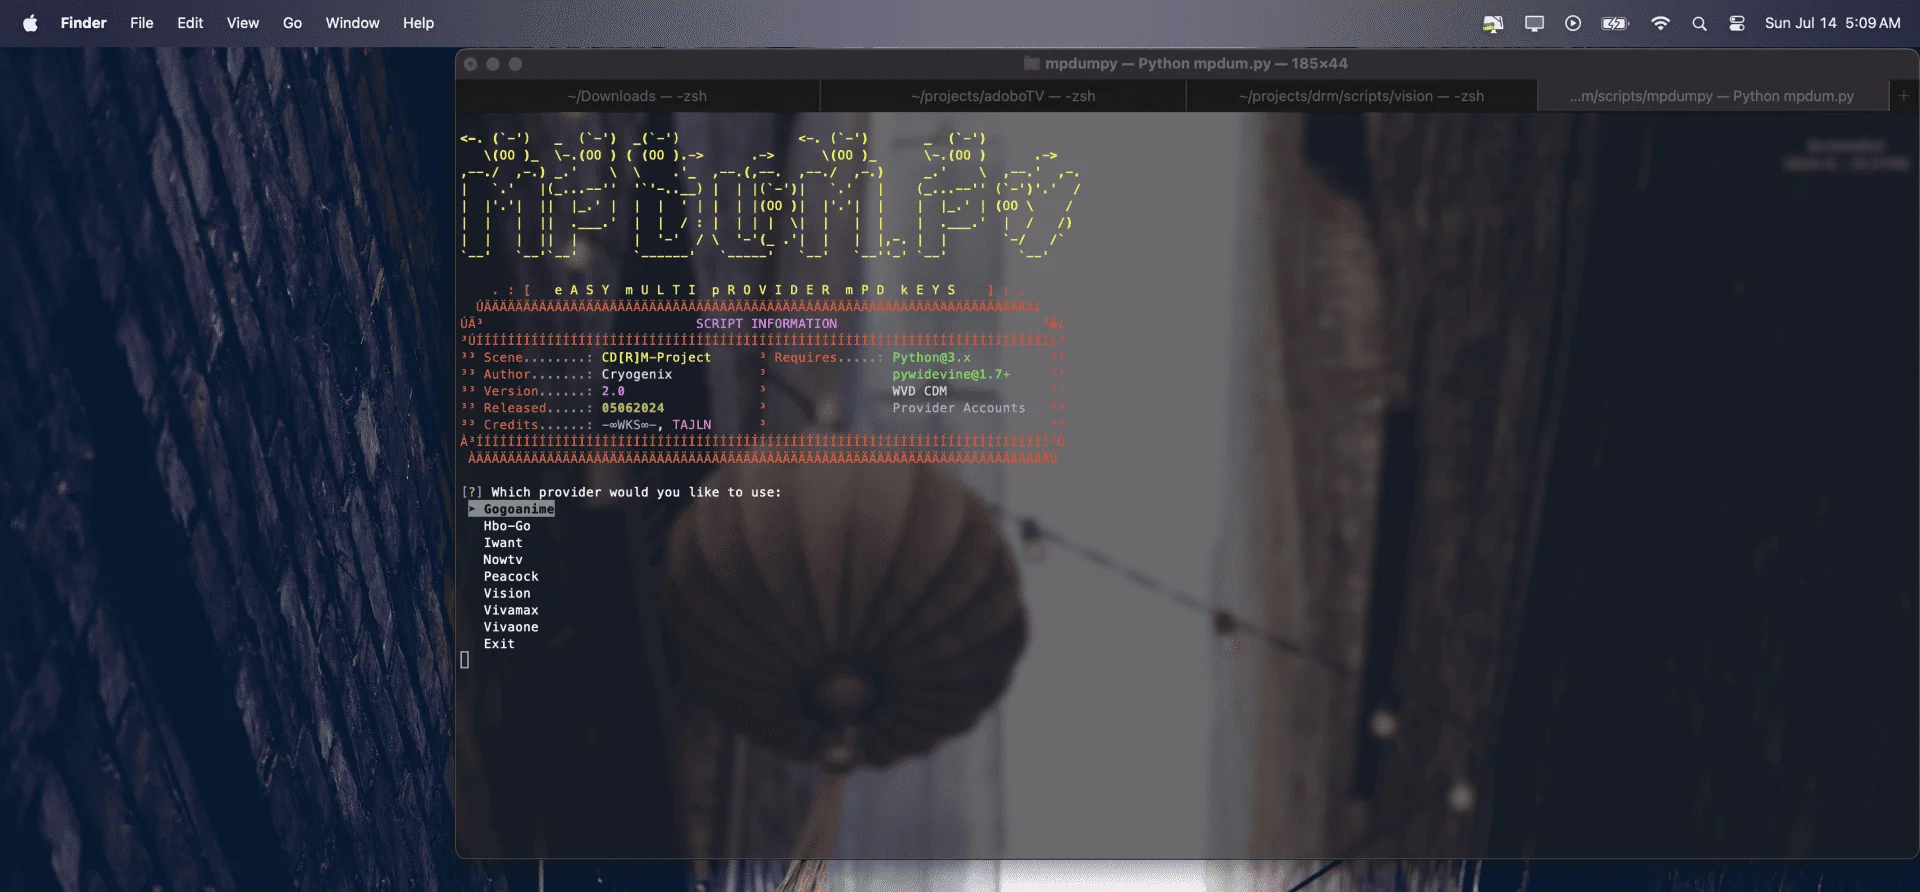This screenshot has width=1920, height=892.
Task: Click the SCRIPT INFORMATION heading
Action: [766, 324]
